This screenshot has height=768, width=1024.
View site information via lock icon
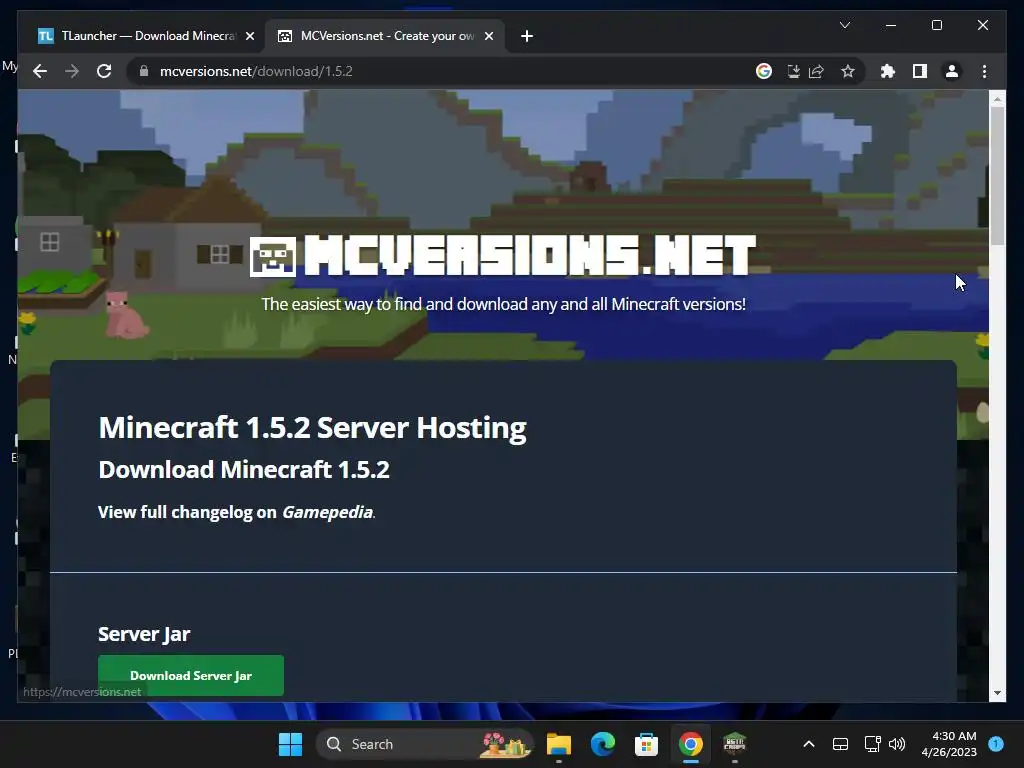[x=144, y=71]
